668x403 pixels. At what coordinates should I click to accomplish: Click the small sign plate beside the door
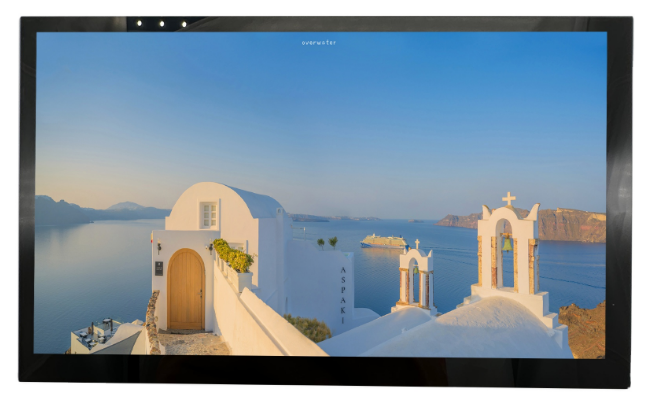pyautogui.click(x=158, y=268)
